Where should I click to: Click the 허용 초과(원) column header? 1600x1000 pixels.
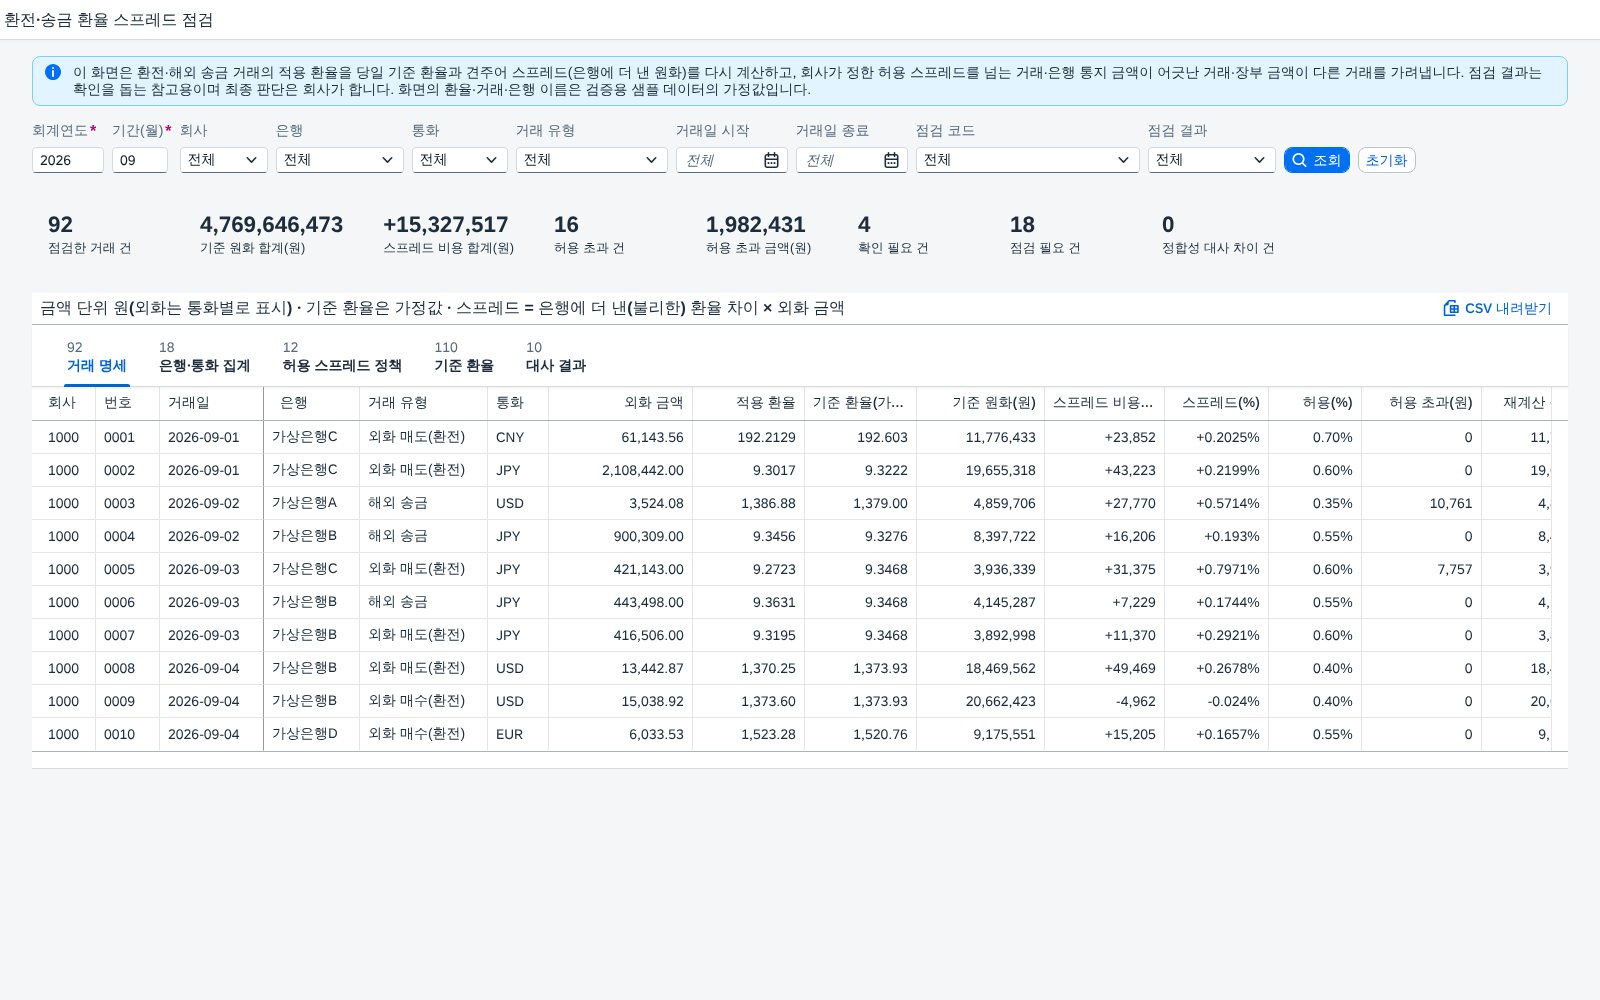tap(1421, 403)
